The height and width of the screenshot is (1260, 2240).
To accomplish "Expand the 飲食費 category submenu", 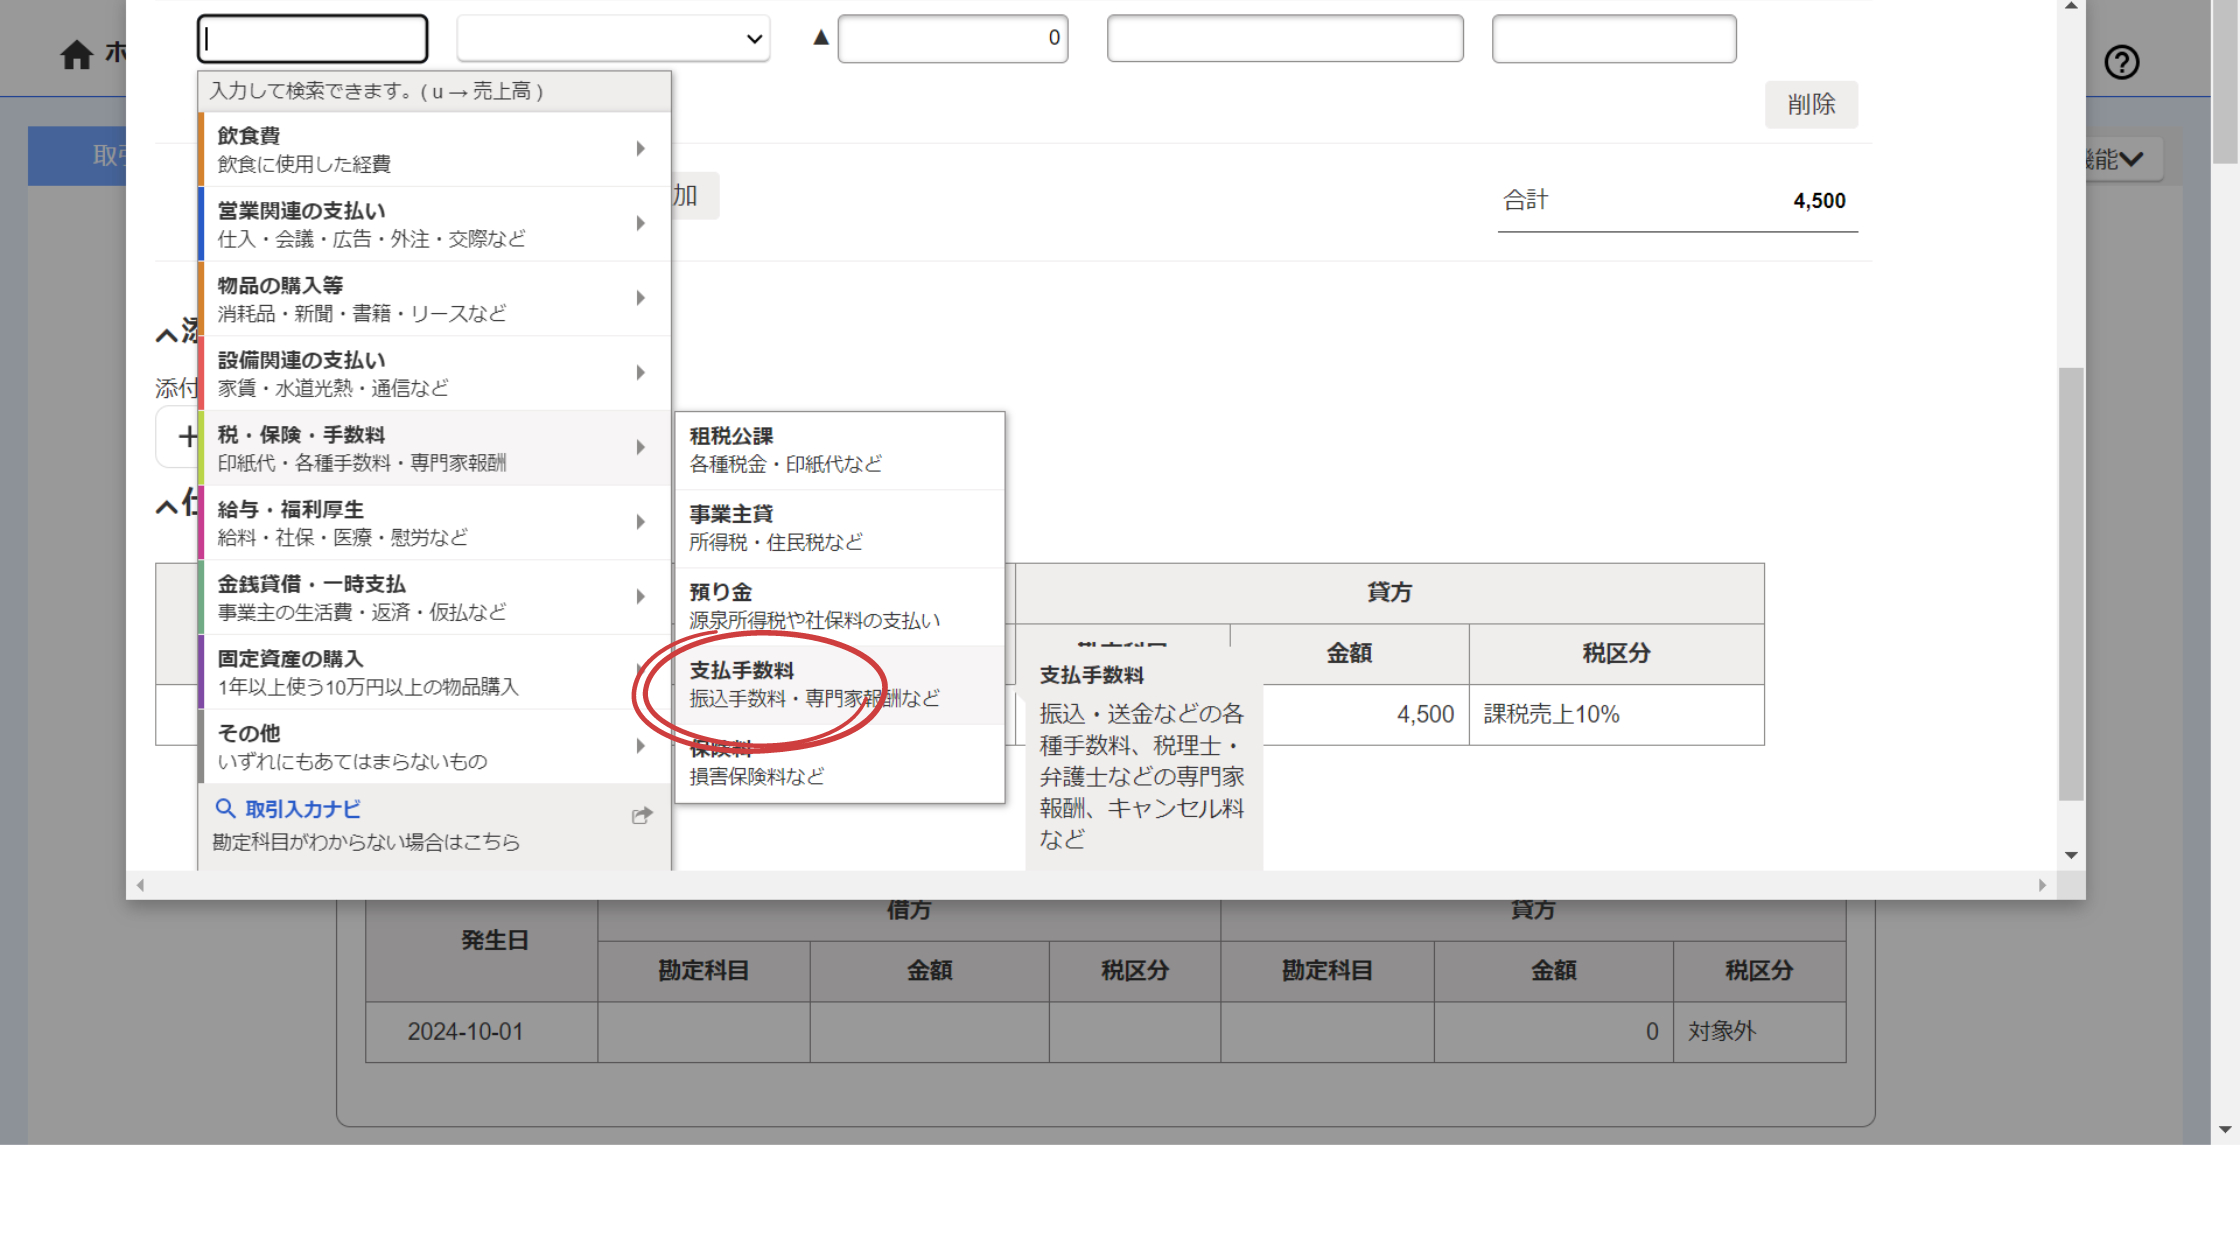I will (x=640, y=148).
